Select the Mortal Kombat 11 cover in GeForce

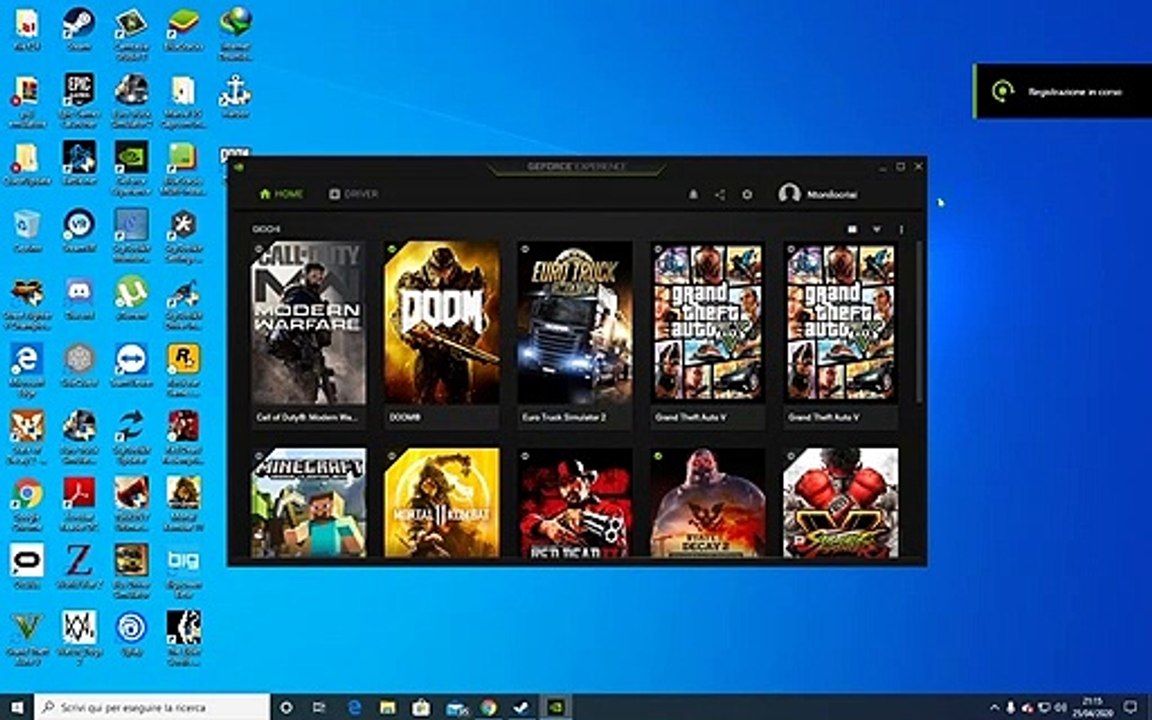tap(442, 503)
